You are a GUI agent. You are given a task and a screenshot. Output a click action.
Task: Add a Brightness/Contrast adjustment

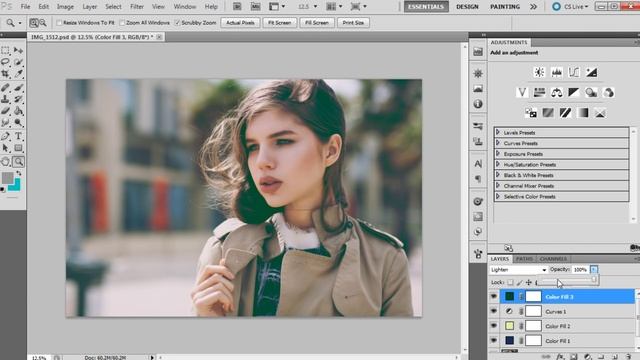pyautogui.click(x=539, y=72)
